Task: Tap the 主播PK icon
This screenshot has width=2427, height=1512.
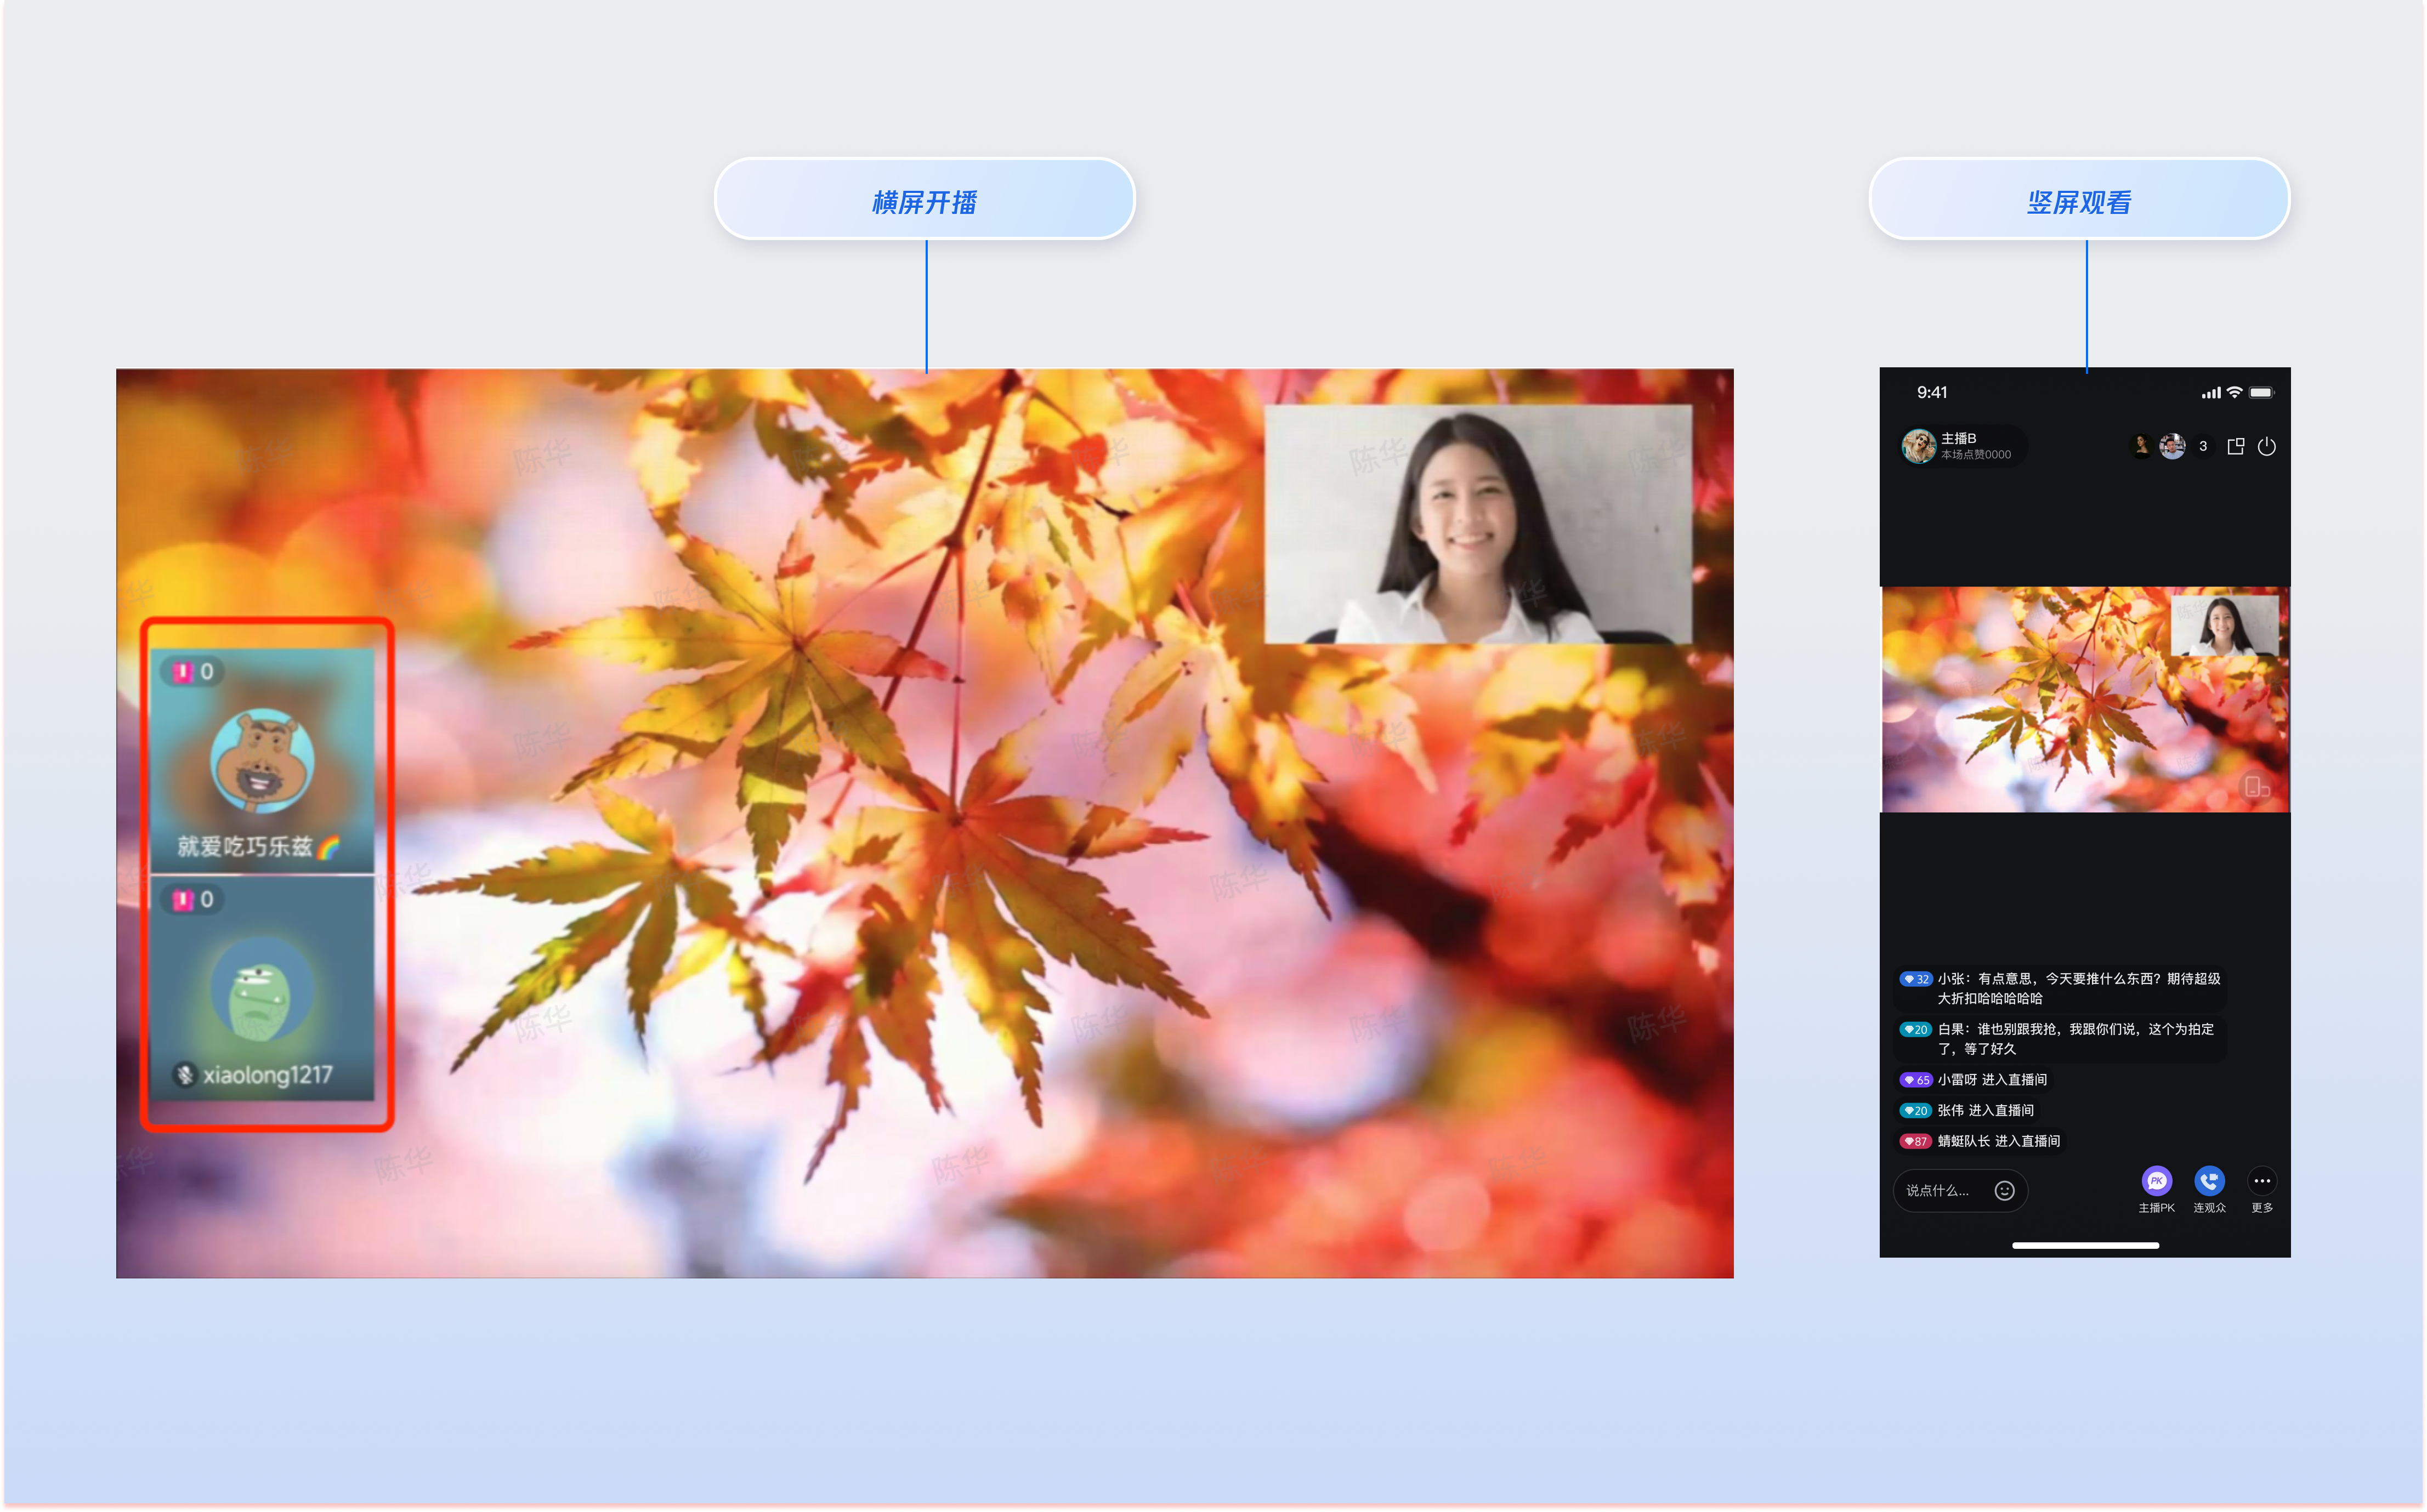Action: click(2156, 1181)
